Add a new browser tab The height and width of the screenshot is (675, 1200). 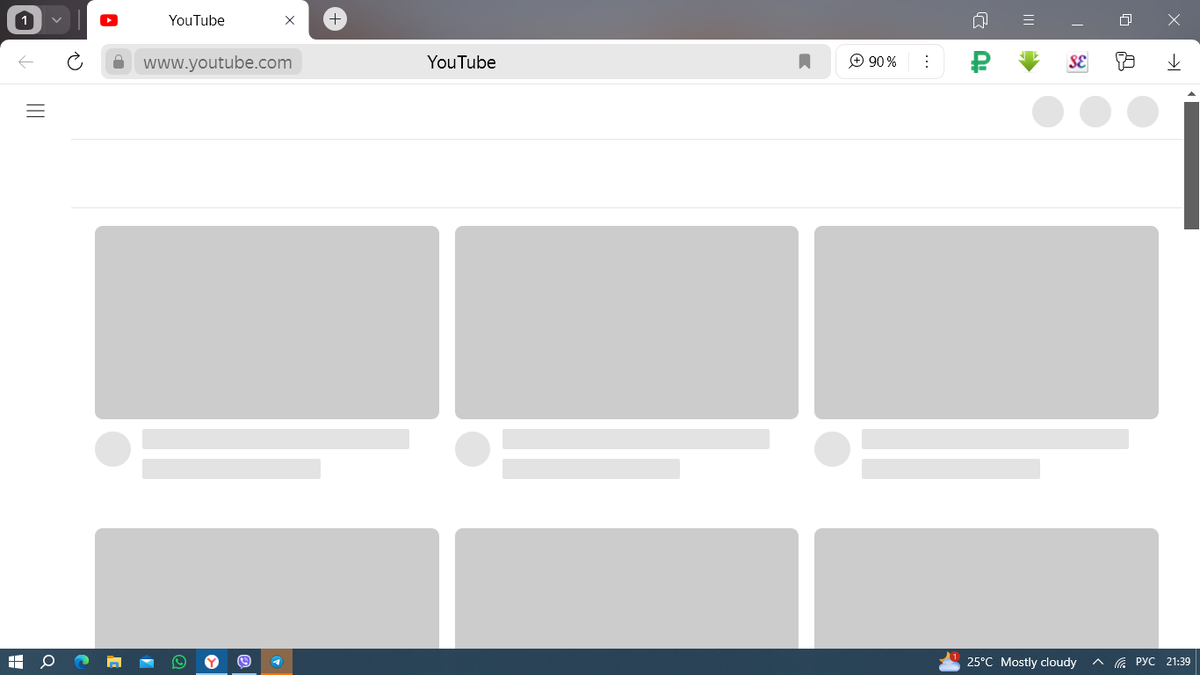335,18
